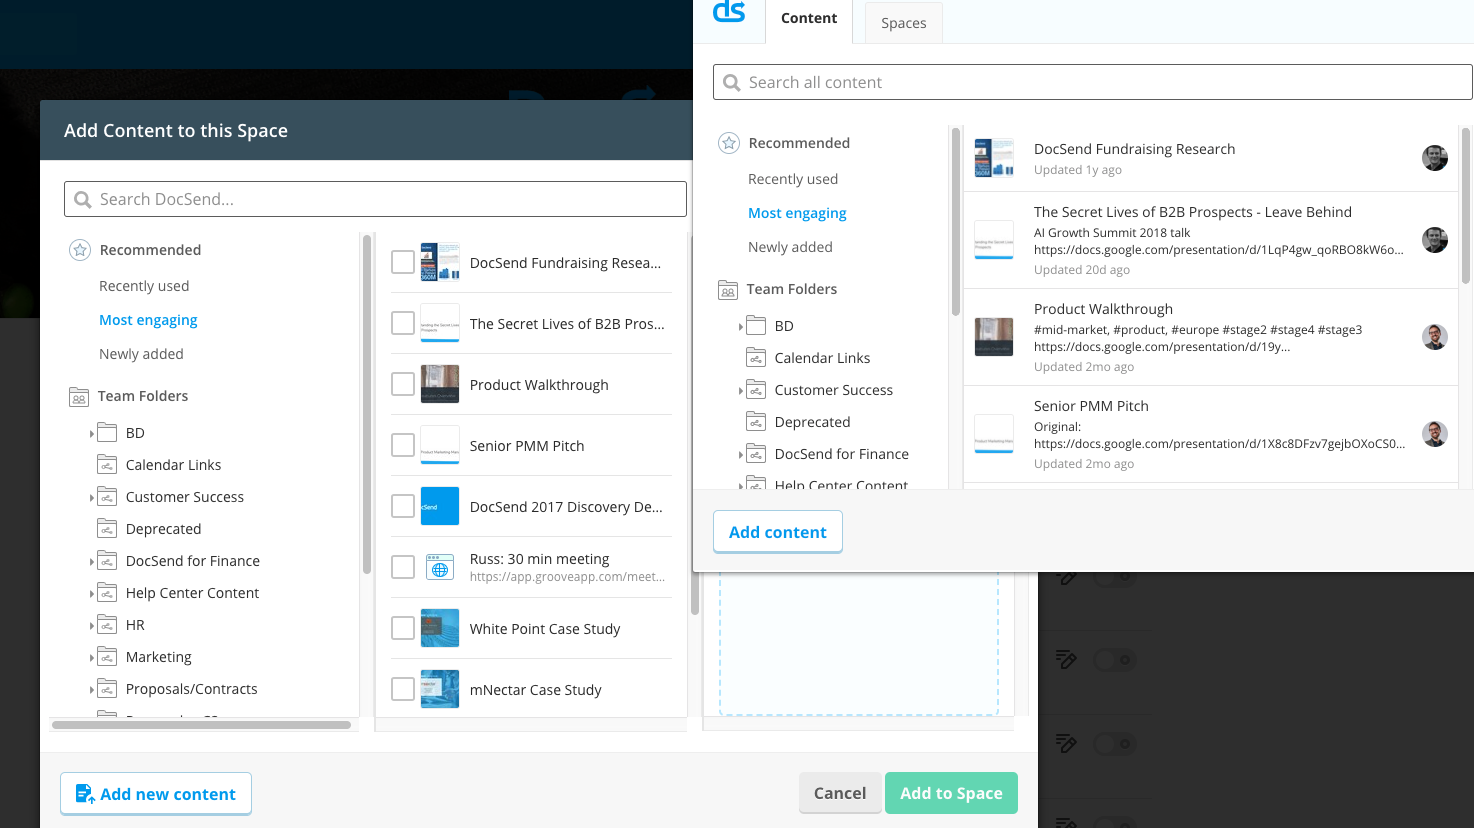Viewport: 1474px width, 828px height.
Task: Click the DocSend logo icon
Action: coord(729,12)
